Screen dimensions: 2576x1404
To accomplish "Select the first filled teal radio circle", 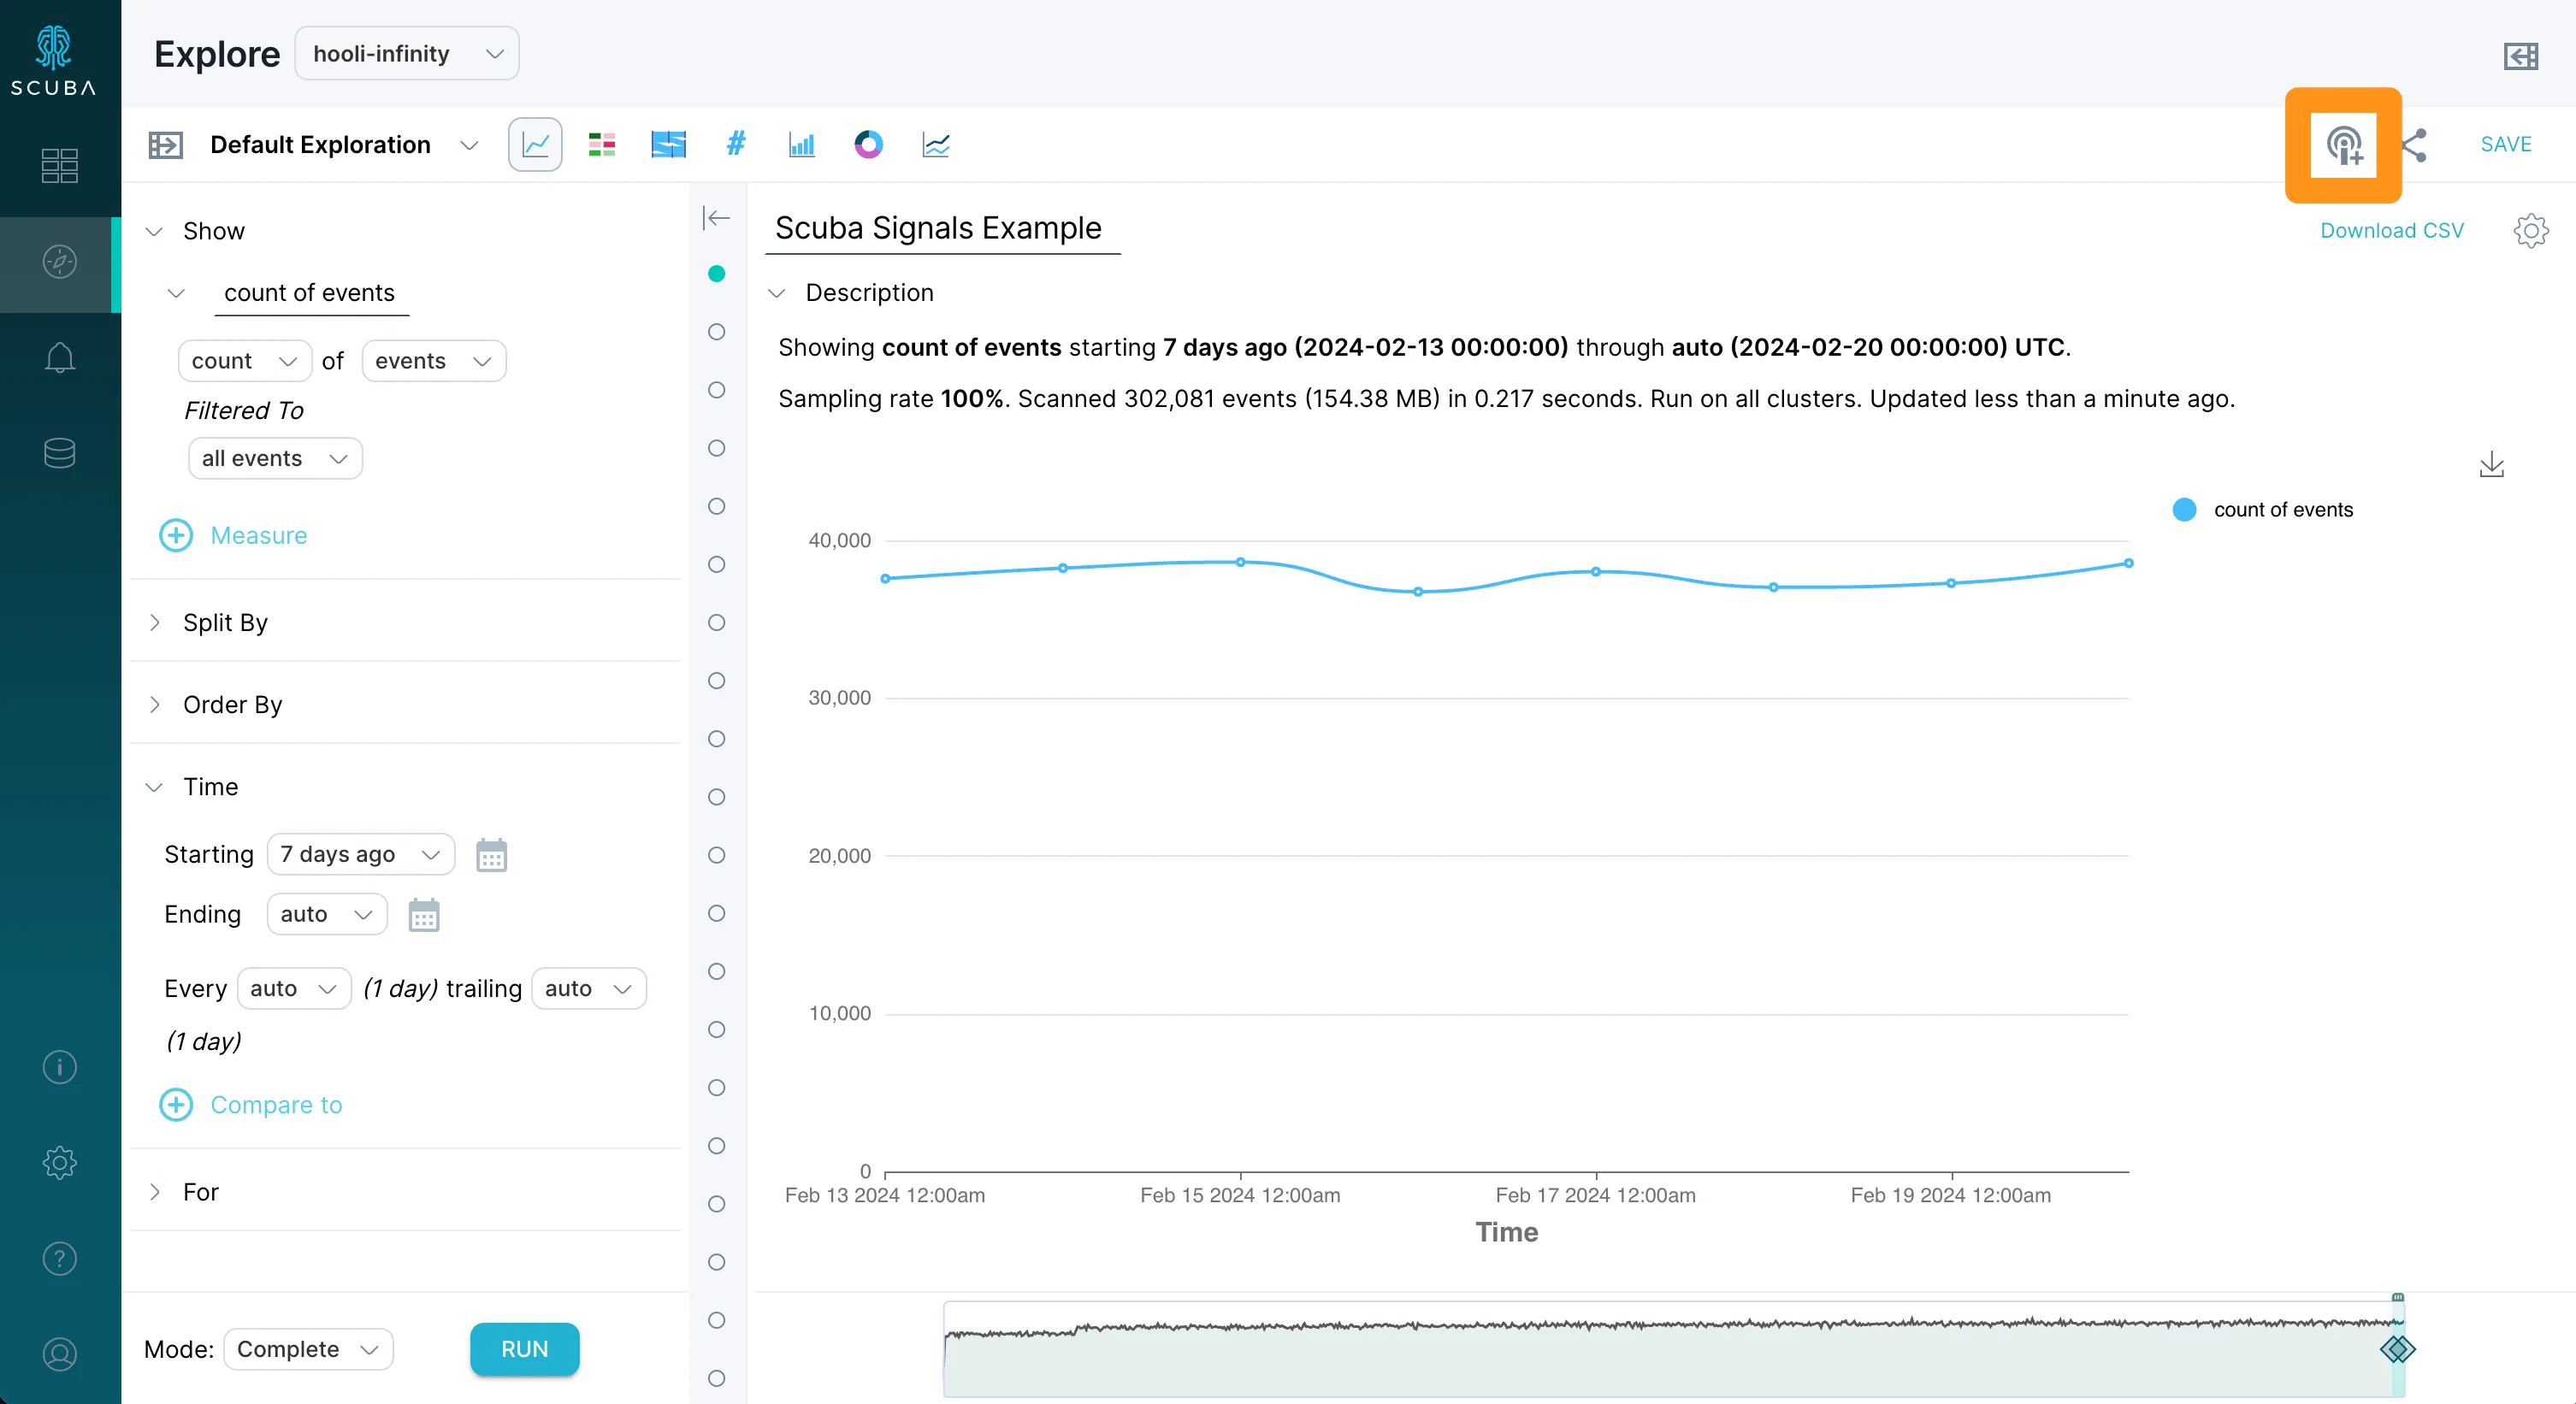I will click(x=716, y=274).
